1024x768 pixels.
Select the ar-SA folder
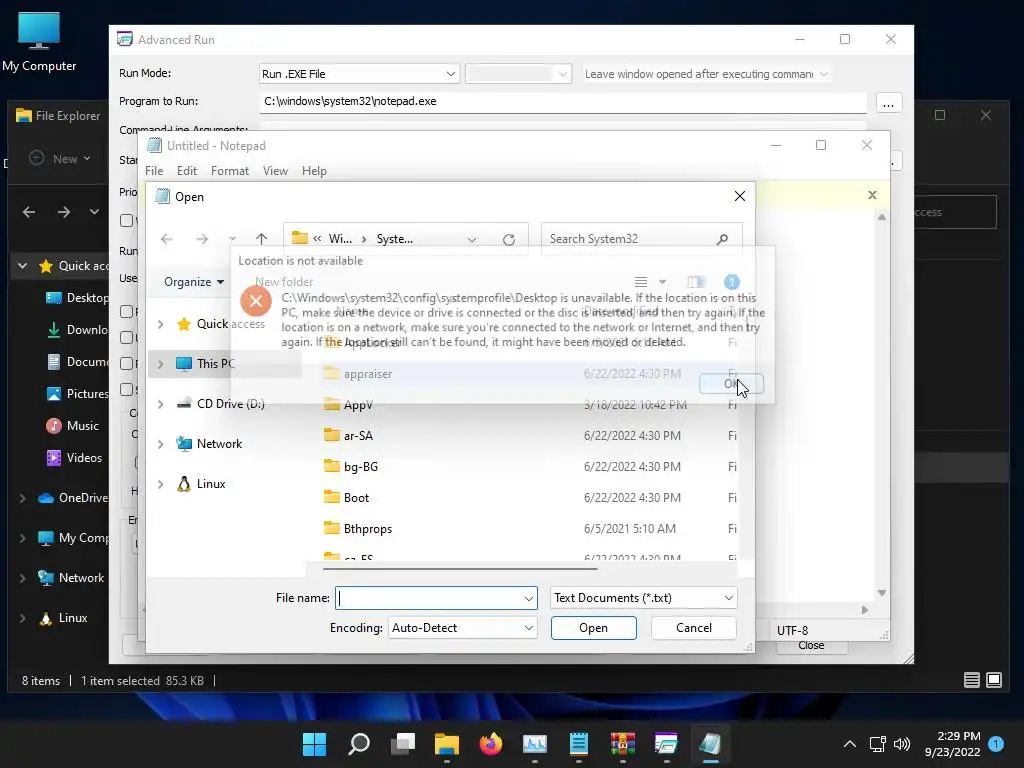pyautogui.click(x=358, y=436)
